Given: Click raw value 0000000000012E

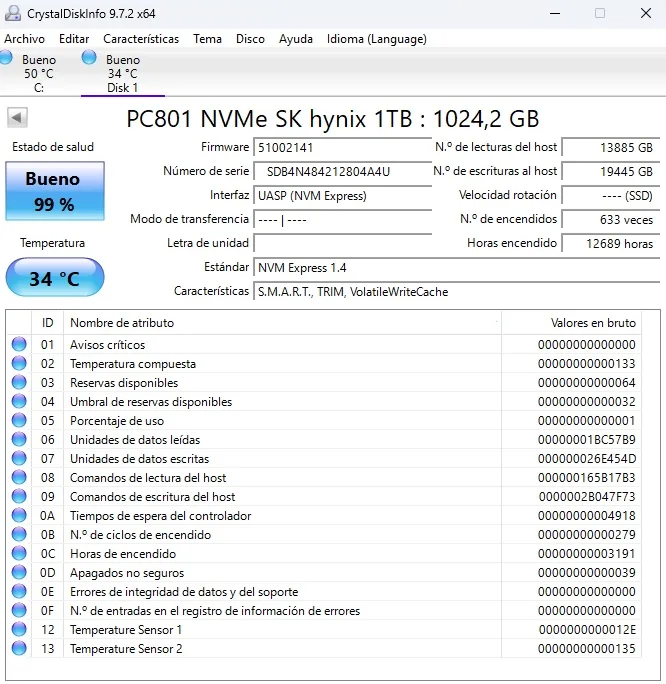Looking at the screenshot, I should click(x=587, y=630).
